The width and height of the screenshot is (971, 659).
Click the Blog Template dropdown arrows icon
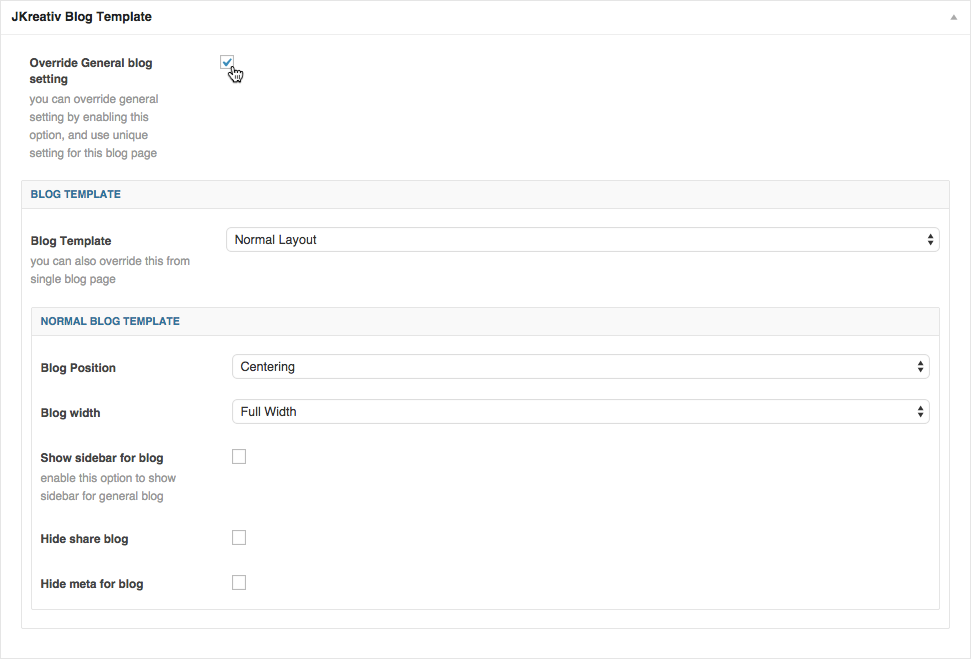click(930, 240)
